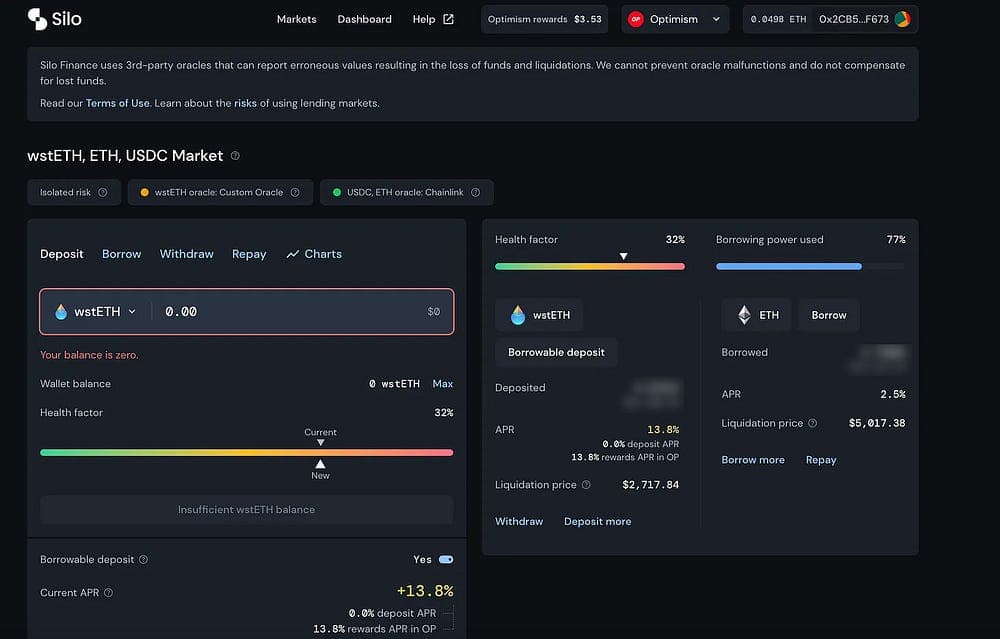Open the risks link in the warning
The height and width of the screenshot is (639, 1000).
point(246,103)
